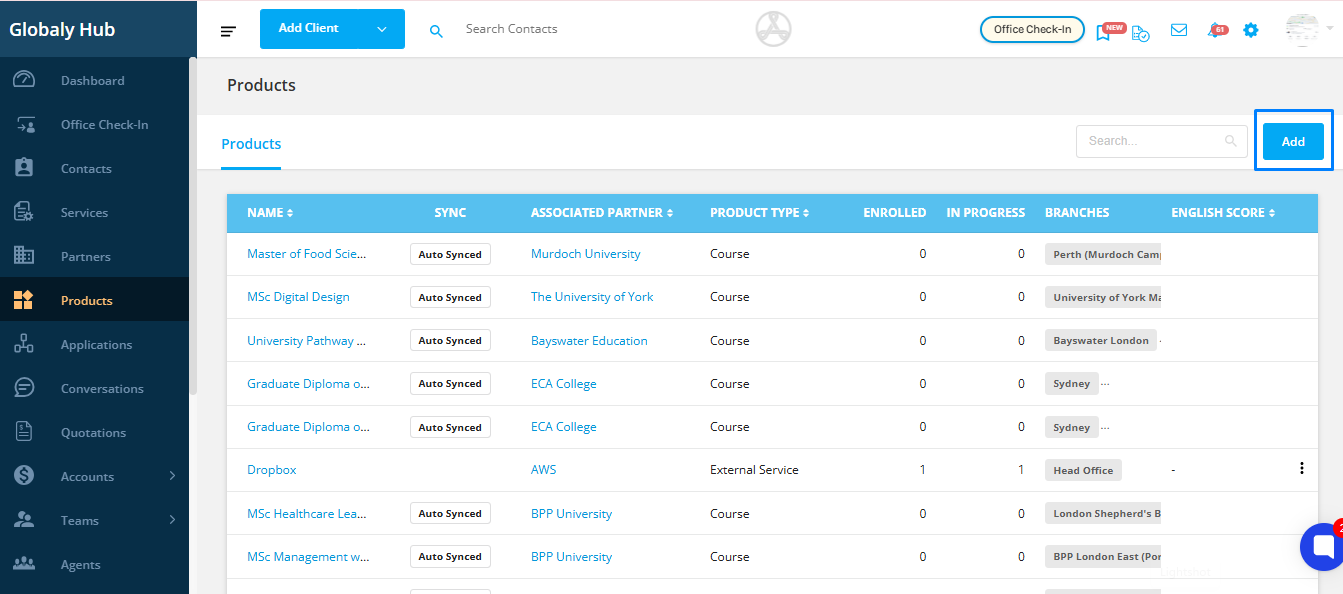Click Auto Synced badge on Master of Food Science
The height and width of the screenshot is (594, 1343).
click(x=450, y=255)
